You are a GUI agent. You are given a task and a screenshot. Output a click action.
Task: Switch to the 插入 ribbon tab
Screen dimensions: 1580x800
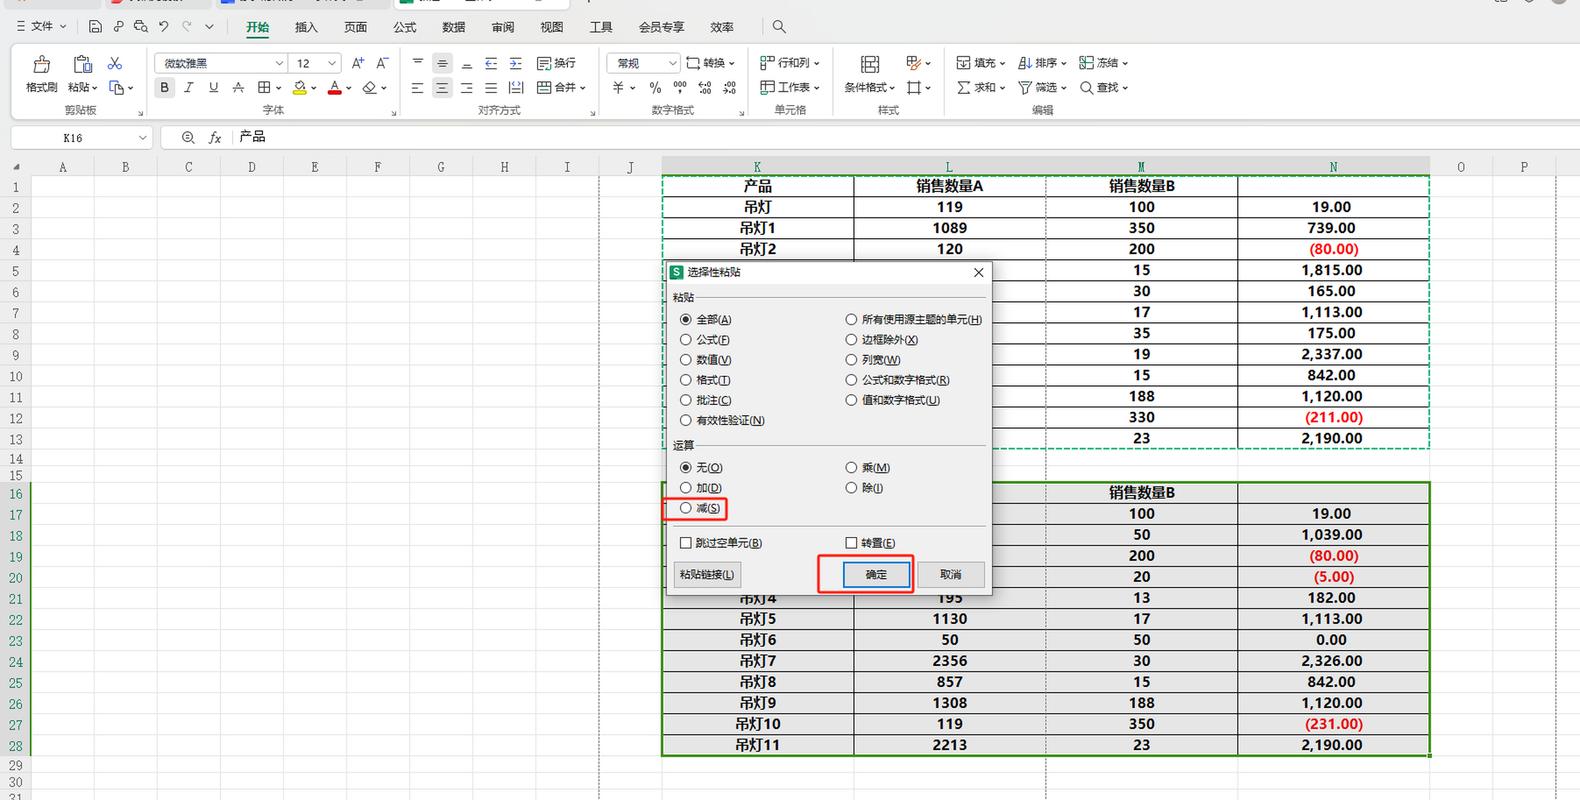[x=306, y=27]
